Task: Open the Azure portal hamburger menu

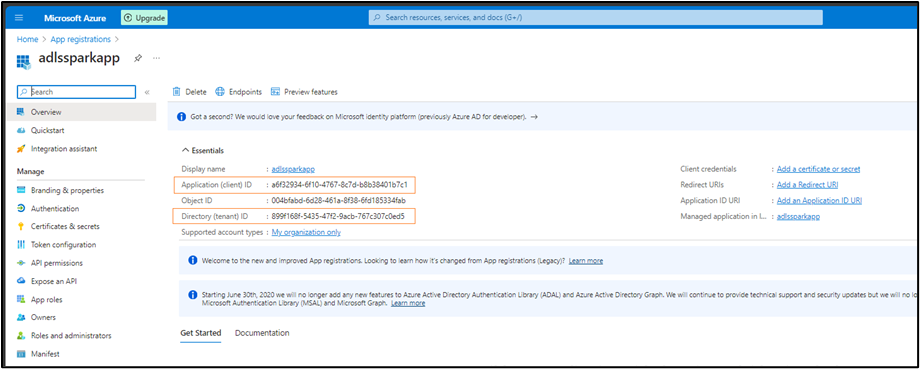Action: [18, 18]
